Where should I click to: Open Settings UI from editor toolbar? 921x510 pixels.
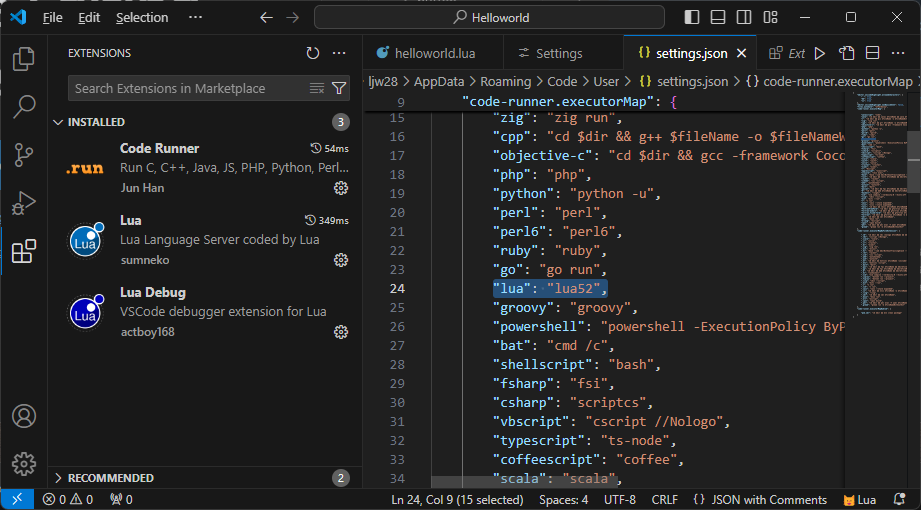click(x=846, y=53)
